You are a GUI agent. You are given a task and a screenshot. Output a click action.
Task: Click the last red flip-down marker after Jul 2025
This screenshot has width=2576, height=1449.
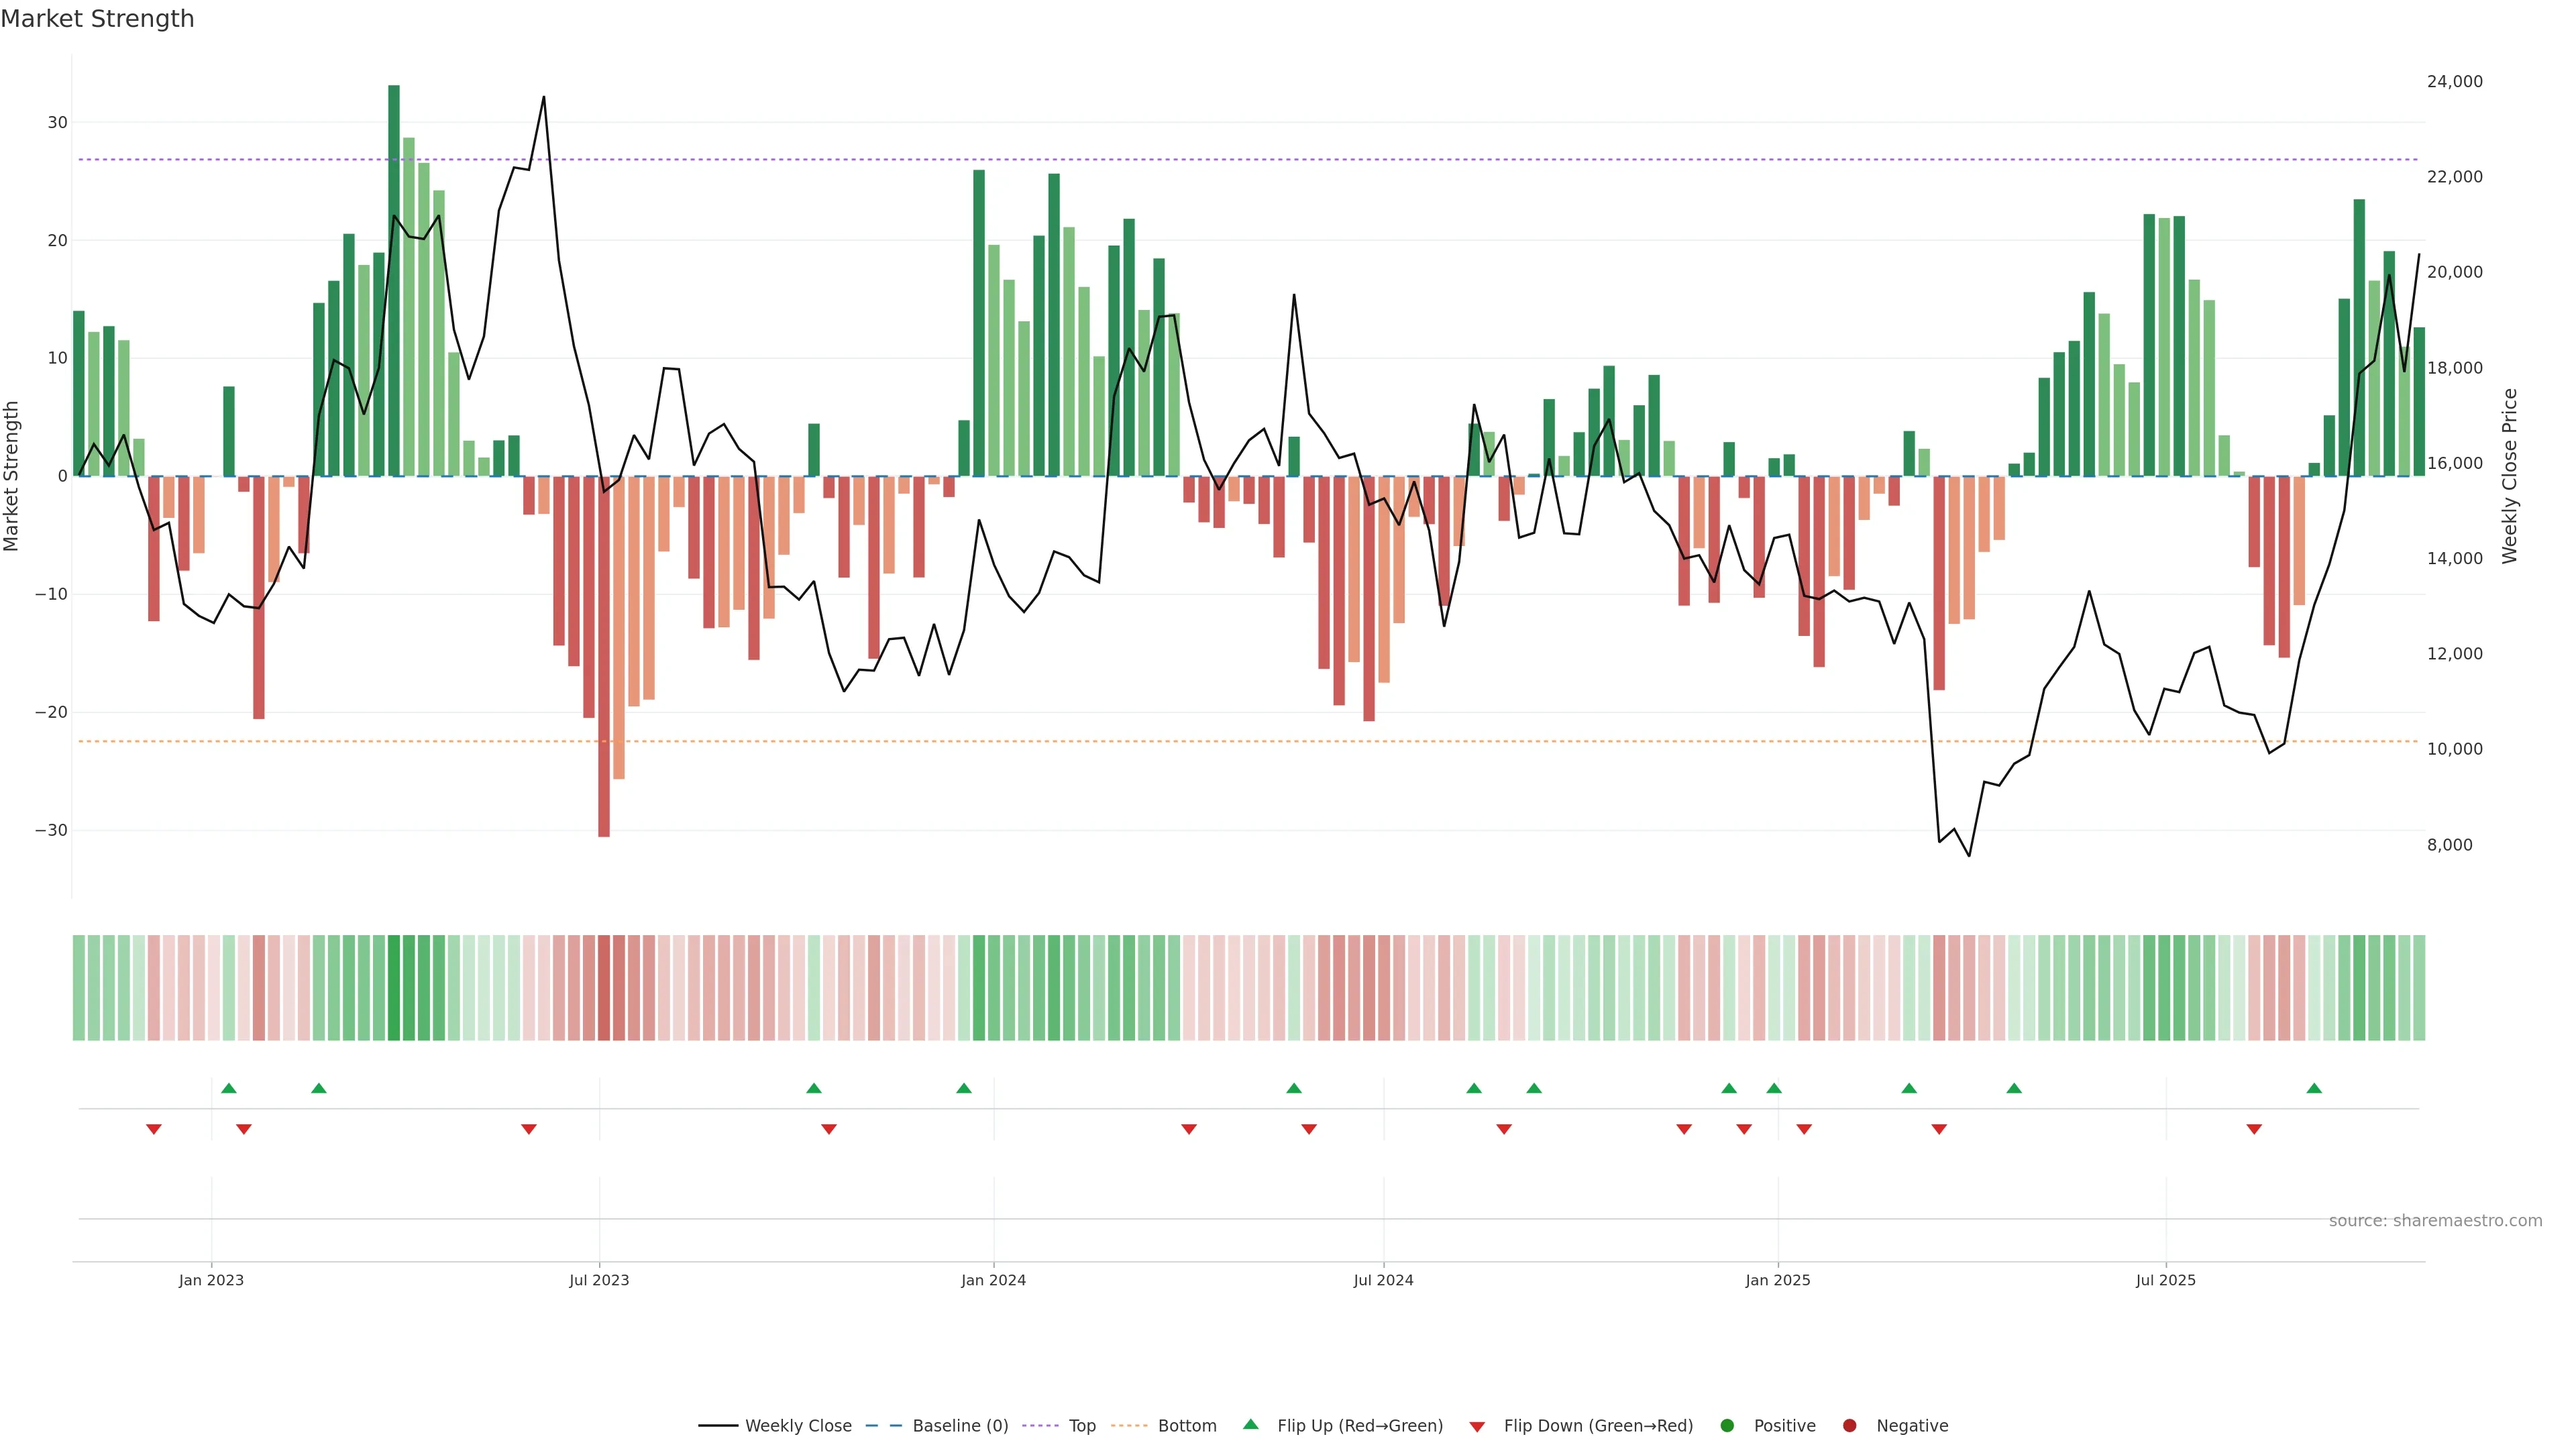coord(2254,1129)
